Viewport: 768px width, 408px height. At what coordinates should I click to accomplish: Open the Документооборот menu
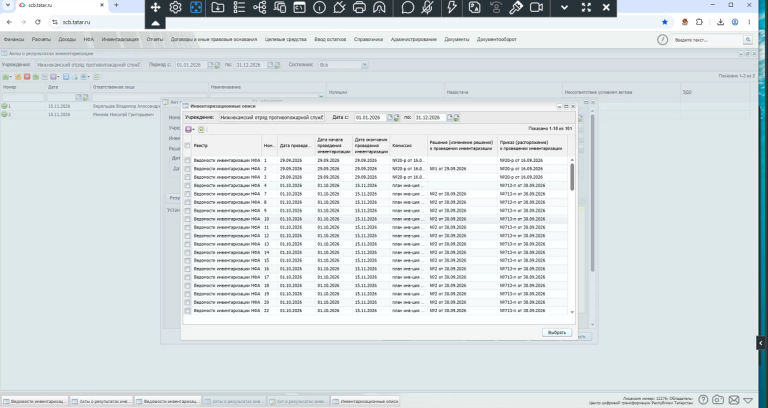(x=497, y=39)
